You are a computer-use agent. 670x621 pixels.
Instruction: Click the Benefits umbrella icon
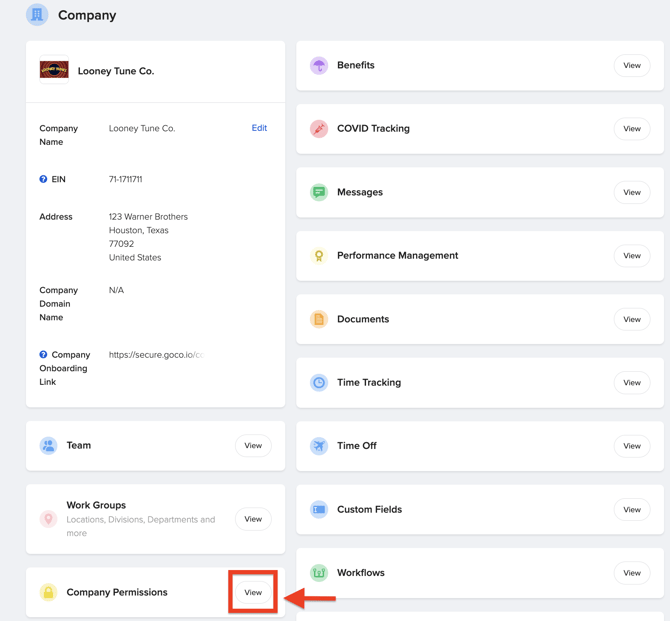pos(319,65)
